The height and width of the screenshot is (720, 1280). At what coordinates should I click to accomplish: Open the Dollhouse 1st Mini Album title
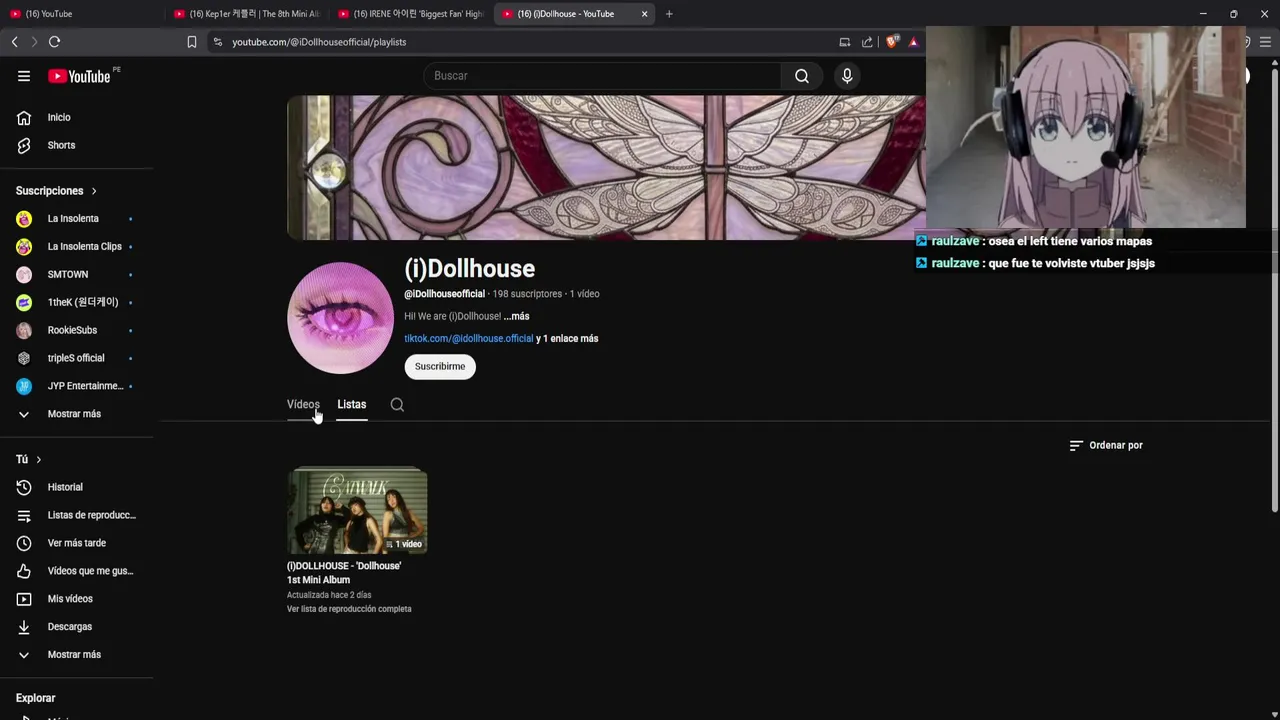coord(344,573)
